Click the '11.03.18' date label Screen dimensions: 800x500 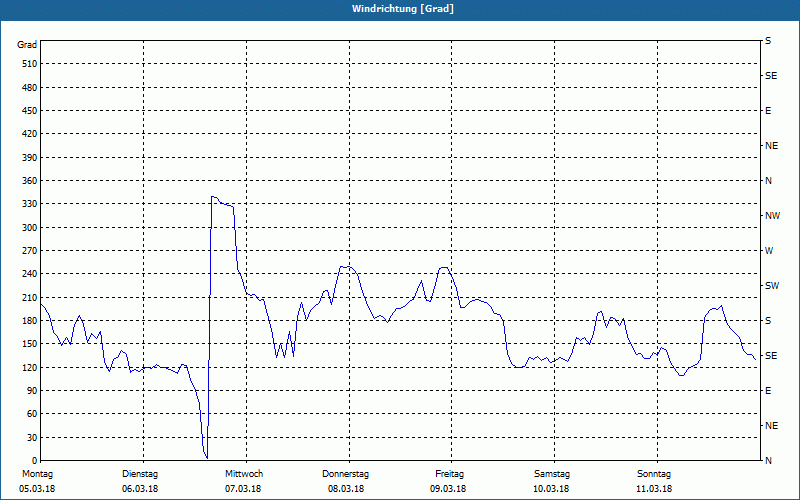654,489
